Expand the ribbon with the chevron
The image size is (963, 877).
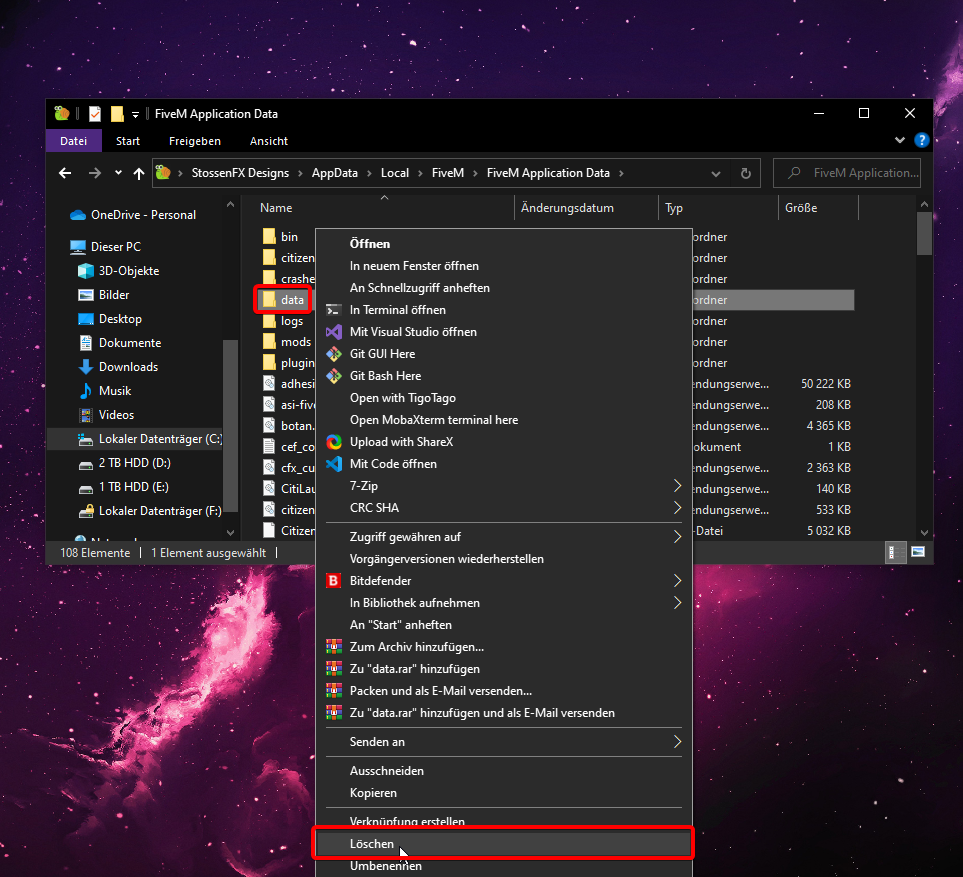[901, 141]
